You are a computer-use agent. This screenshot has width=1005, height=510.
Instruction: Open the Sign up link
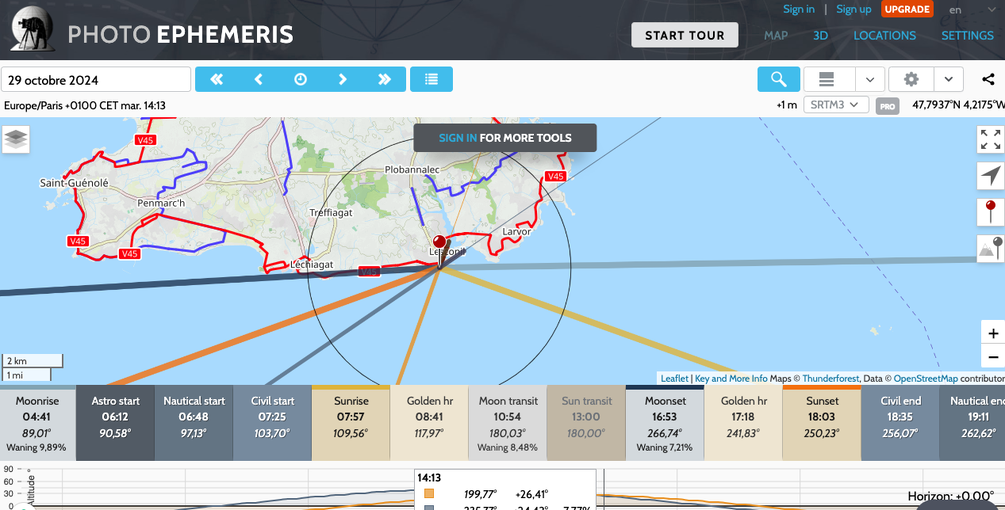click(x=854, y=9)
